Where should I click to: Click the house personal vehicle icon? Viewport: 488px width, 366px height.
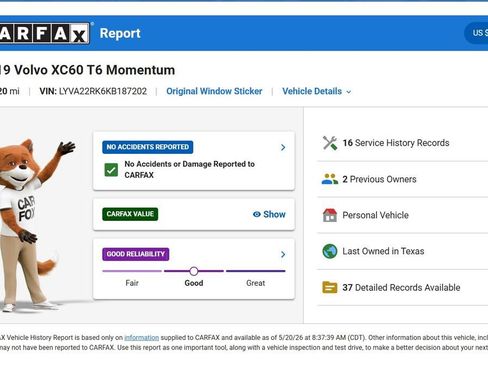(x=330, y=215)
